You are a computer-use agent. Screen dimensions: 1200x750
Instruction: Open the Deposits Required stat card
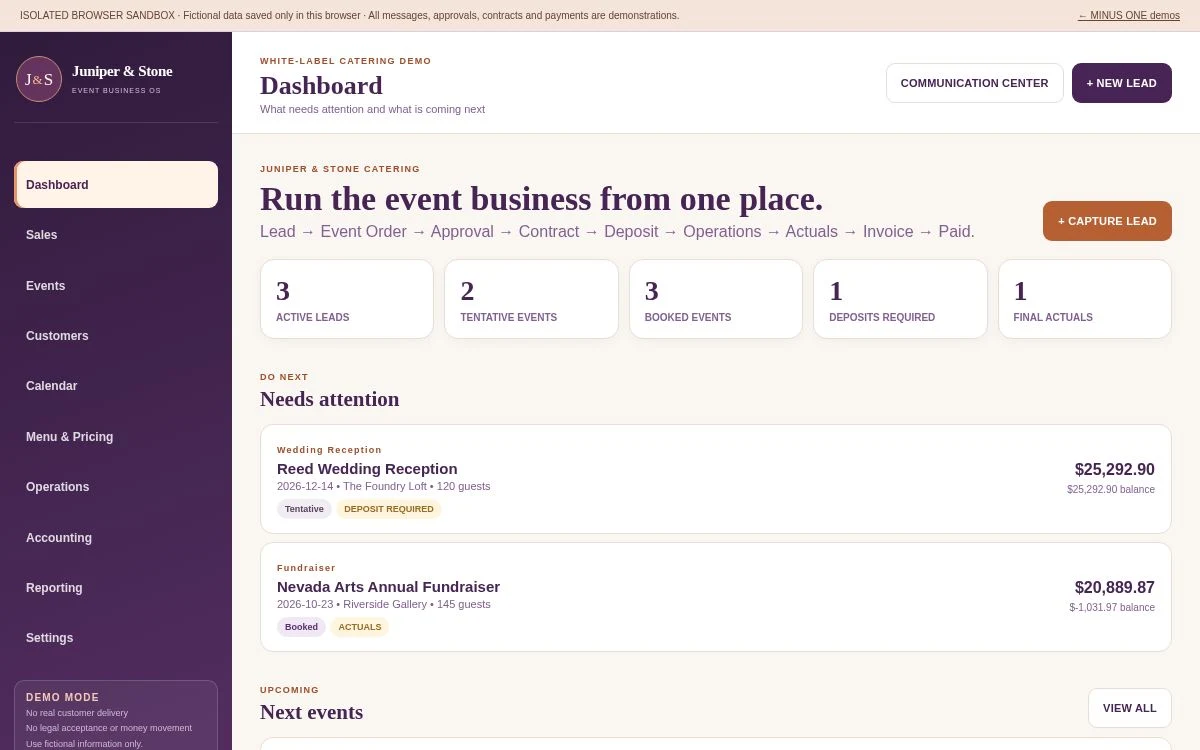900,299
